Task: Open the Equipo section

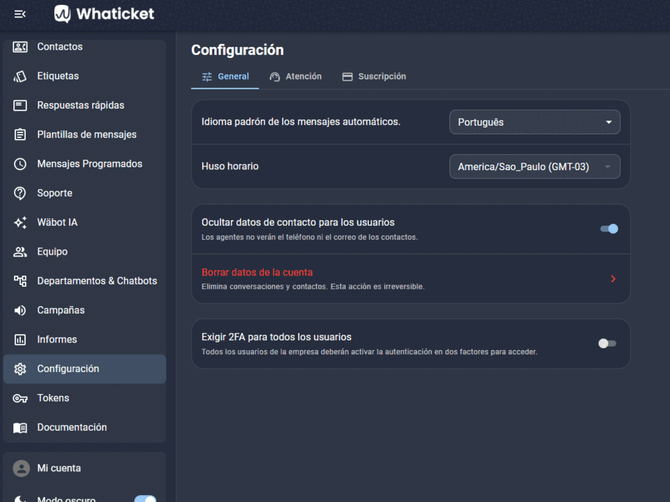Action: [x=85, y=252]
